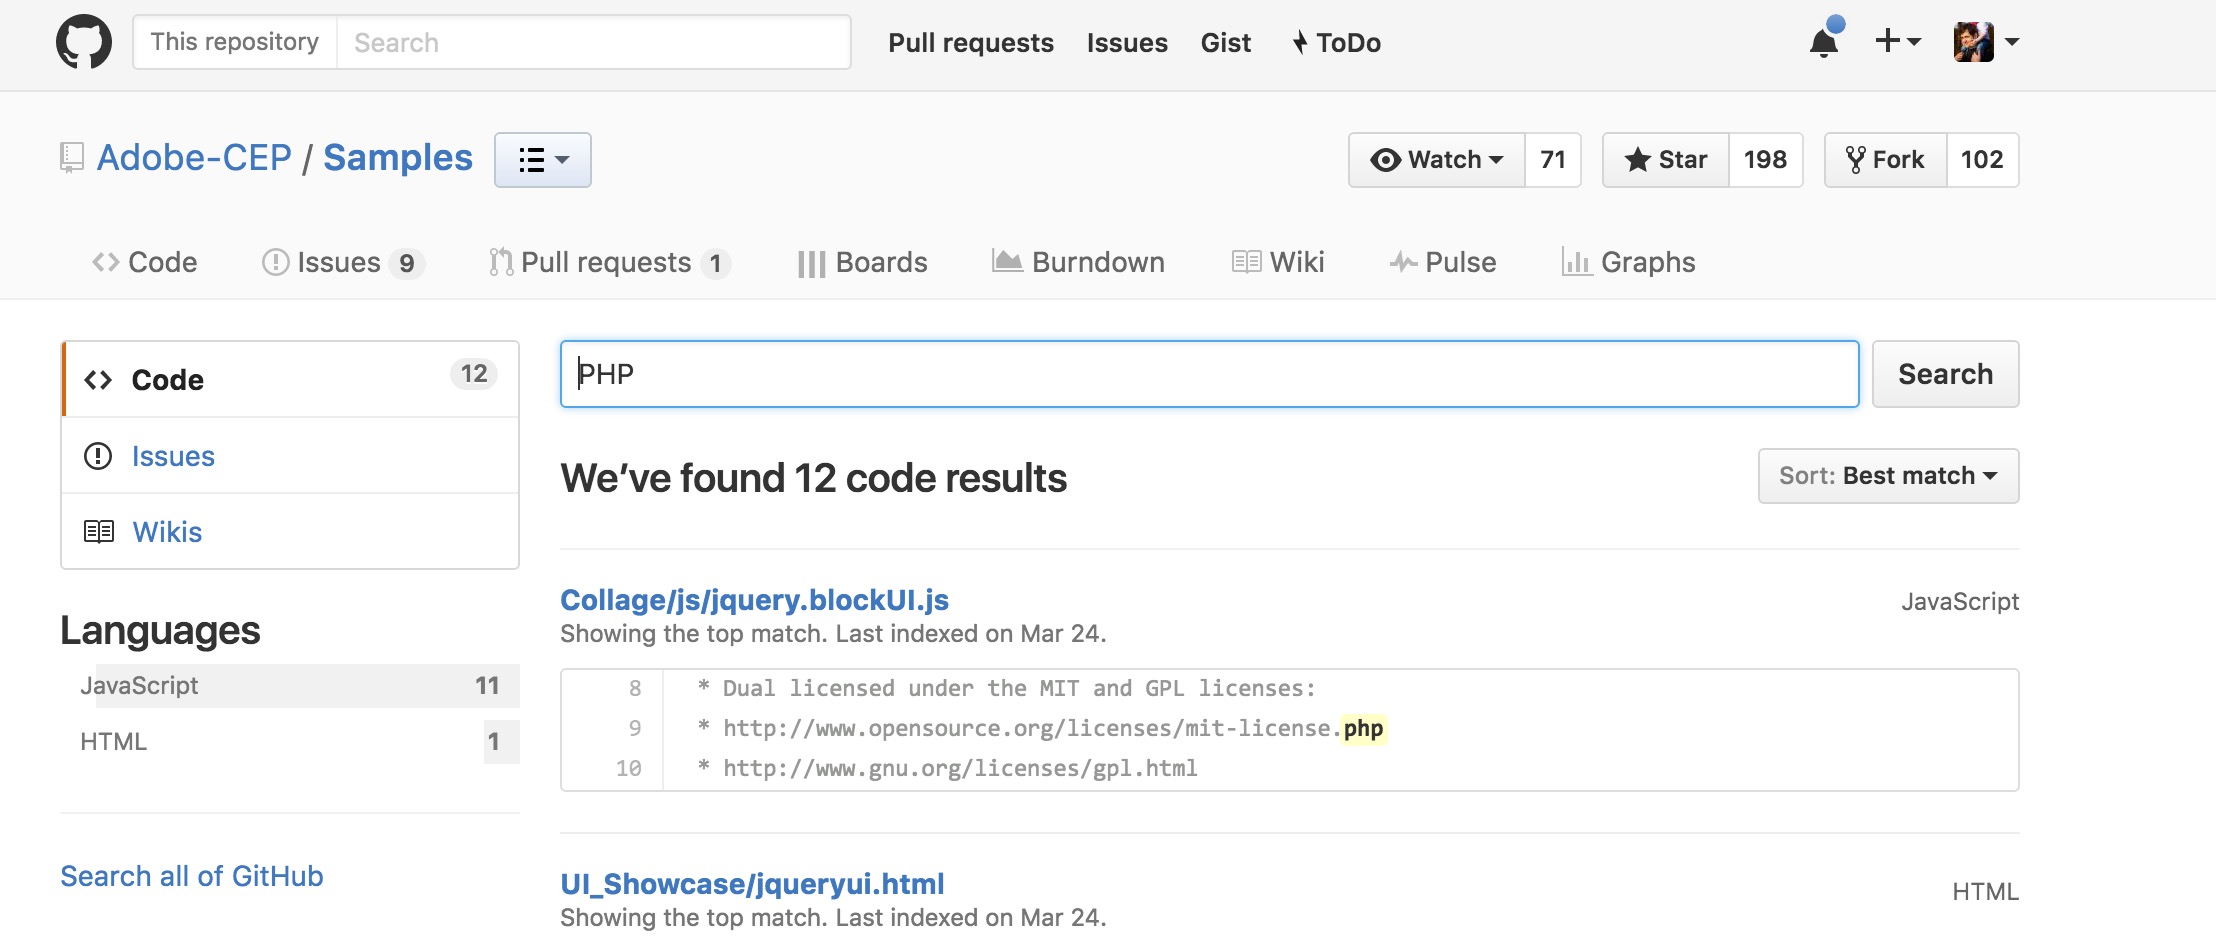2216x948 pixels.
Task: Fork the Samples repository
Action: click(x=1886, y=160)
